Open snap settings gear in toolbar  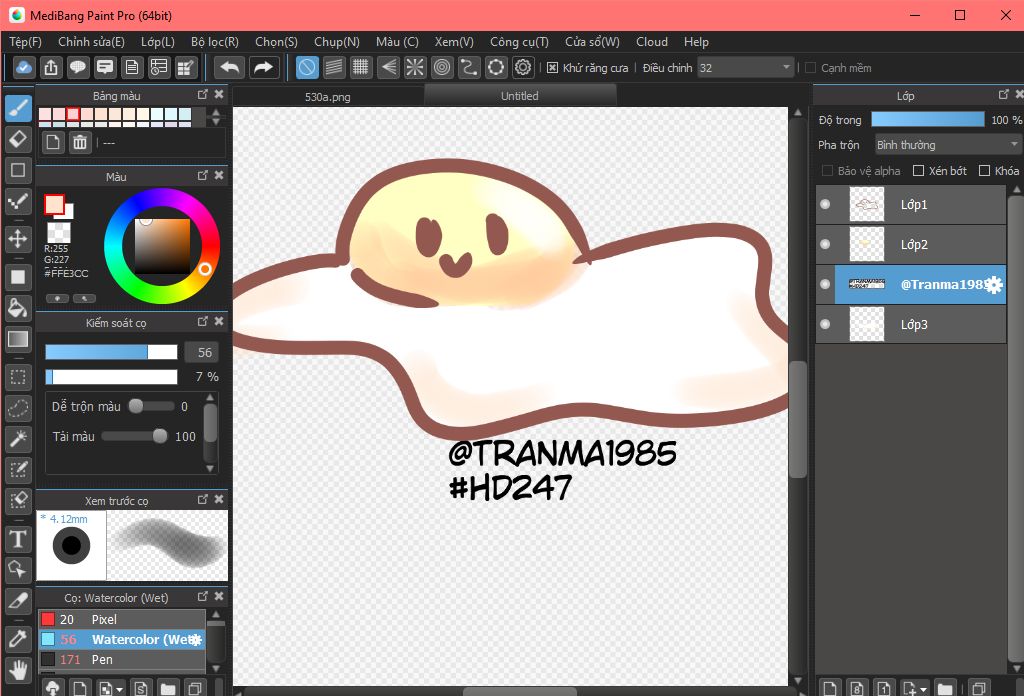(523, 67)
